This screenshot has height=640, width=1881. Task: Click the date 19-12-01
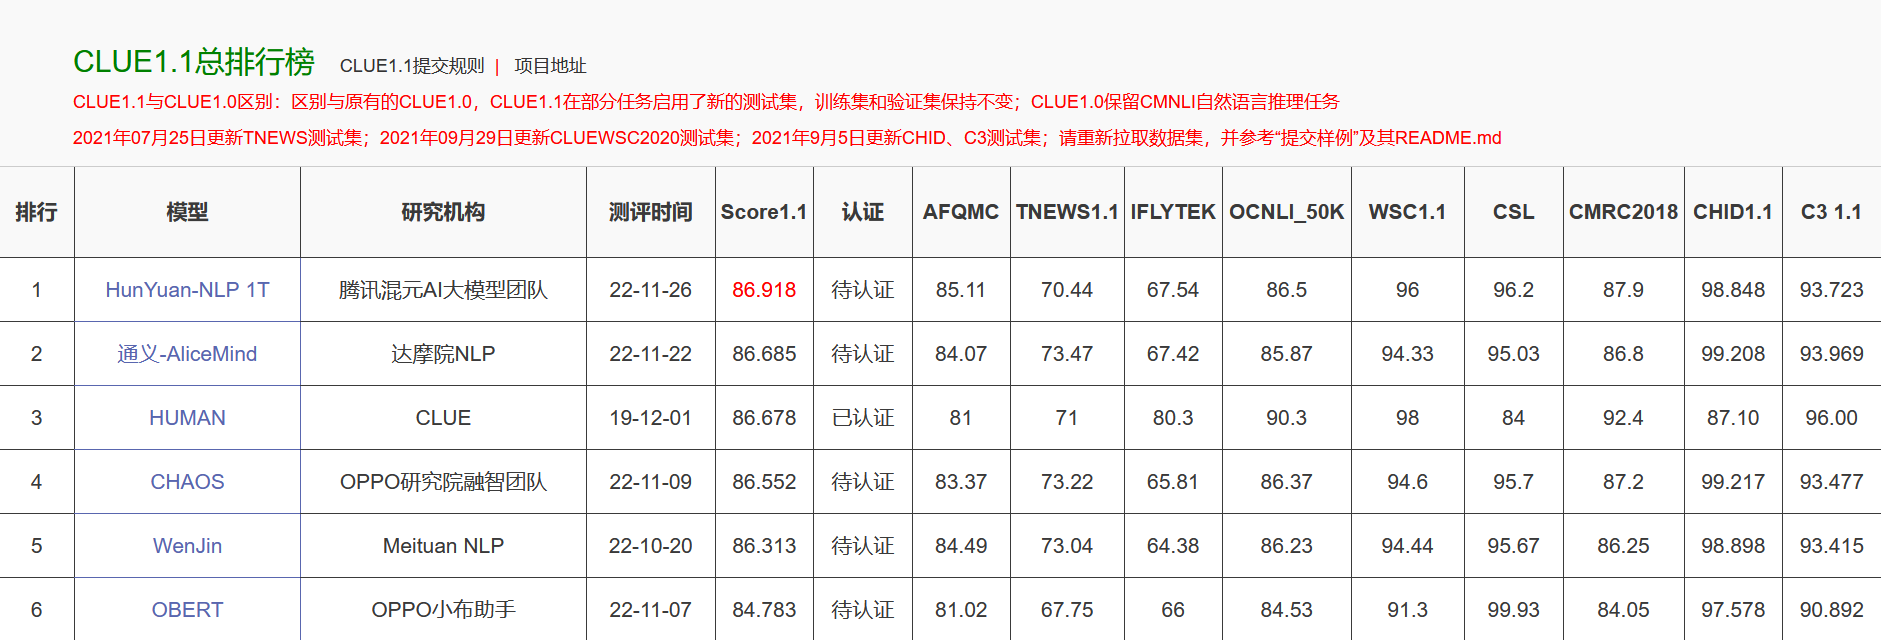[651, 418]
